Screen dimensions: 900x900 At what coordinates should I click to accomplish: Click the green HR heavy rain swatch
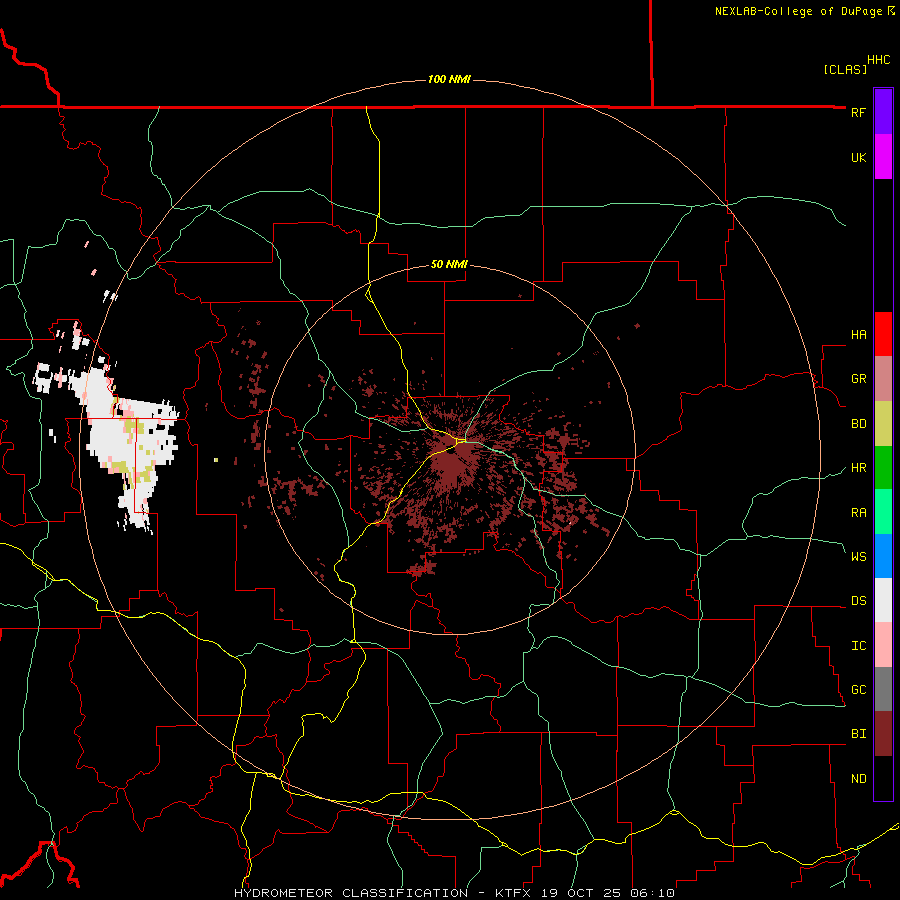883,468
